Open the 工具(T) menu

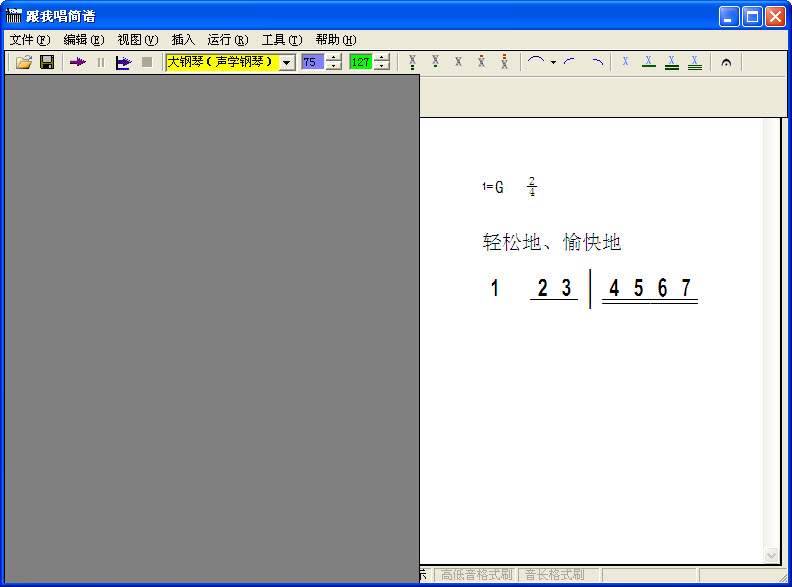point(282,40)
